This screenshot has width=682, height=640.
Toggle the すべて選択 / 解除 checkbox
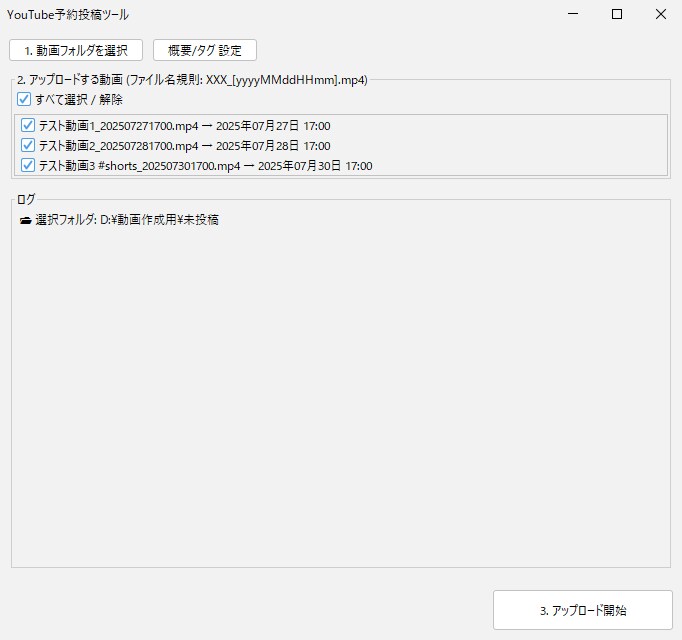click(x=24, y=99)
